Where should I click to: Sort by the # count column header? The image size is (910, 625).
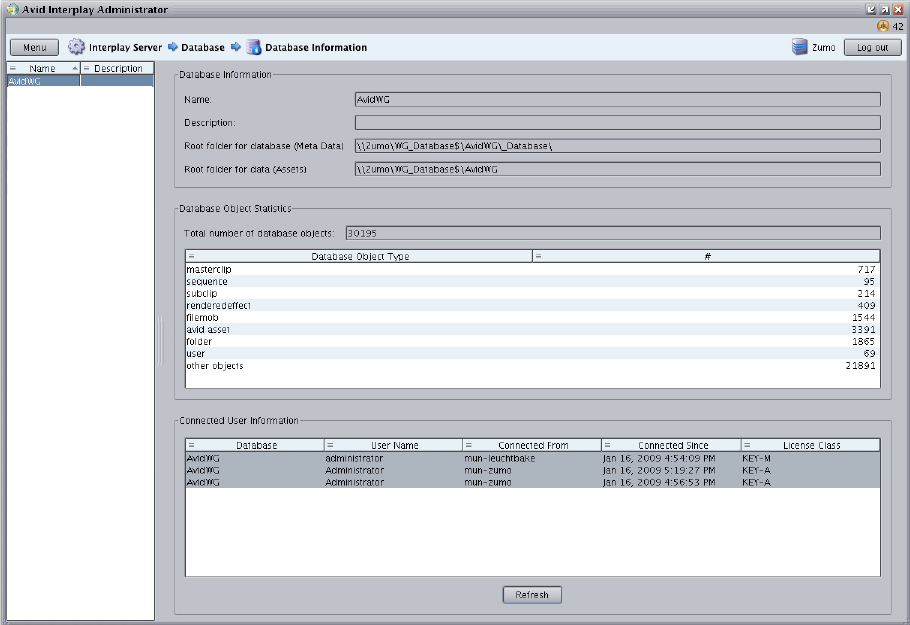[x=706, y=256]
